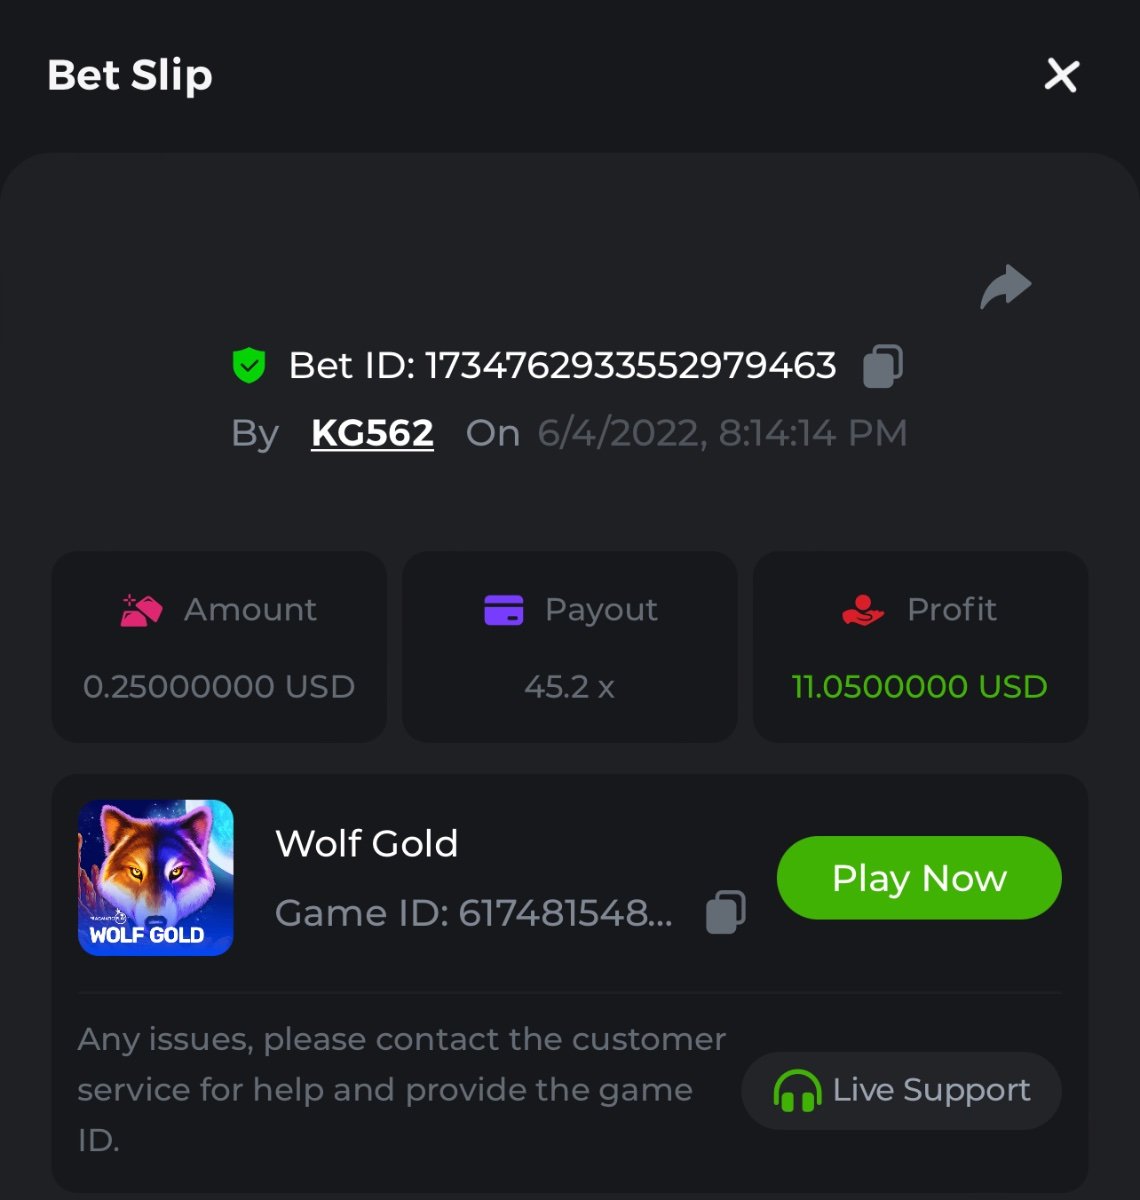The width and height of the screenshot is (1140, 1200).
Task: Copy the Bet ID to clipboard
Action: point(883,366)
